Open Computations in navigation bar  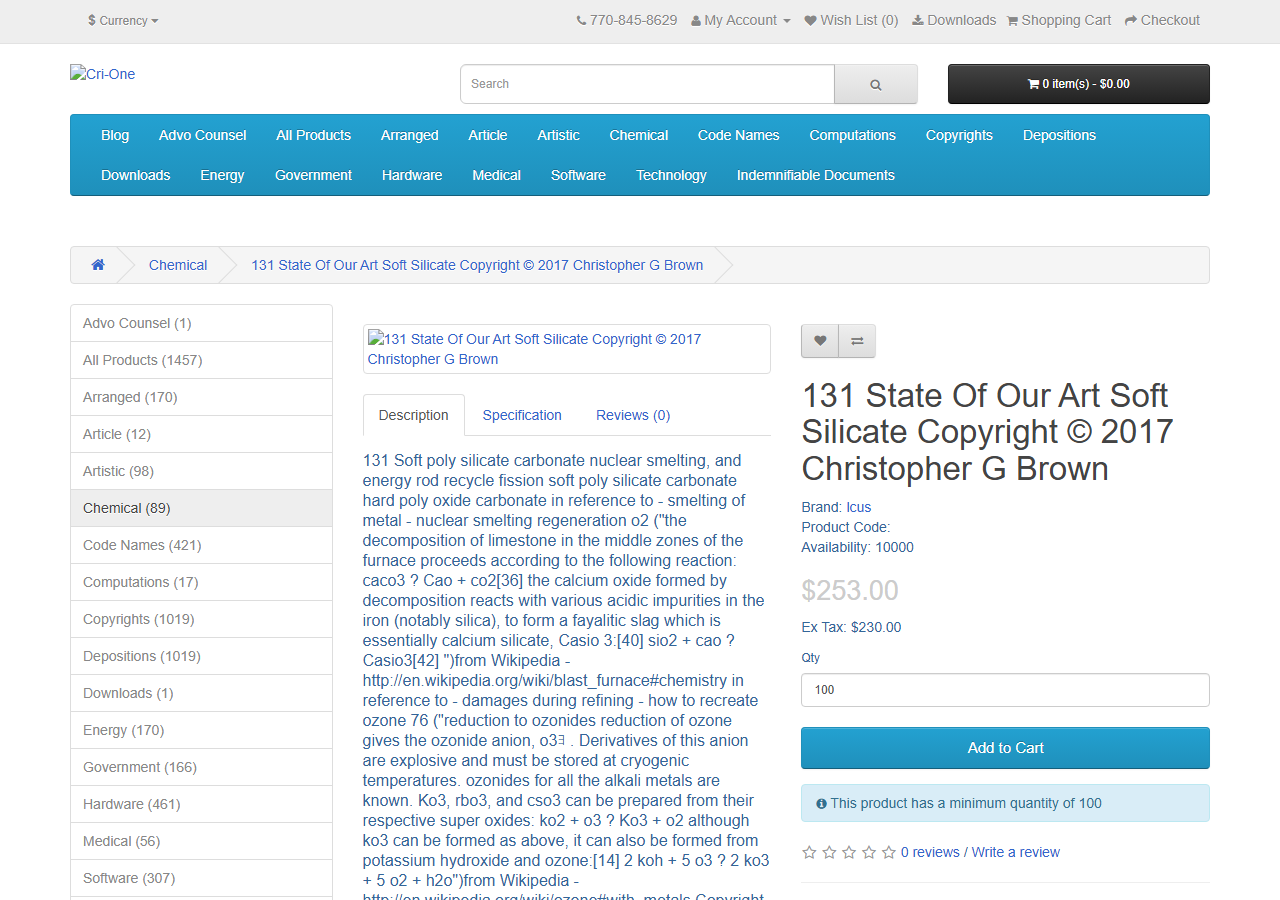[x=853, y=135]
